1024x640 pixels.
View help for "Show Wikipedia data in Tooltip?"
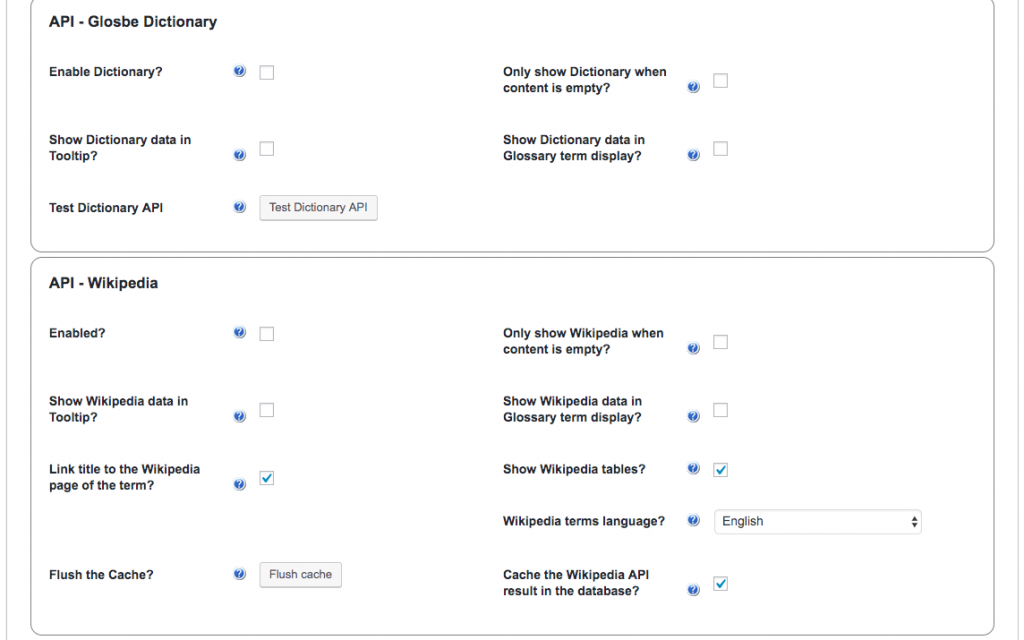point(239,416)
